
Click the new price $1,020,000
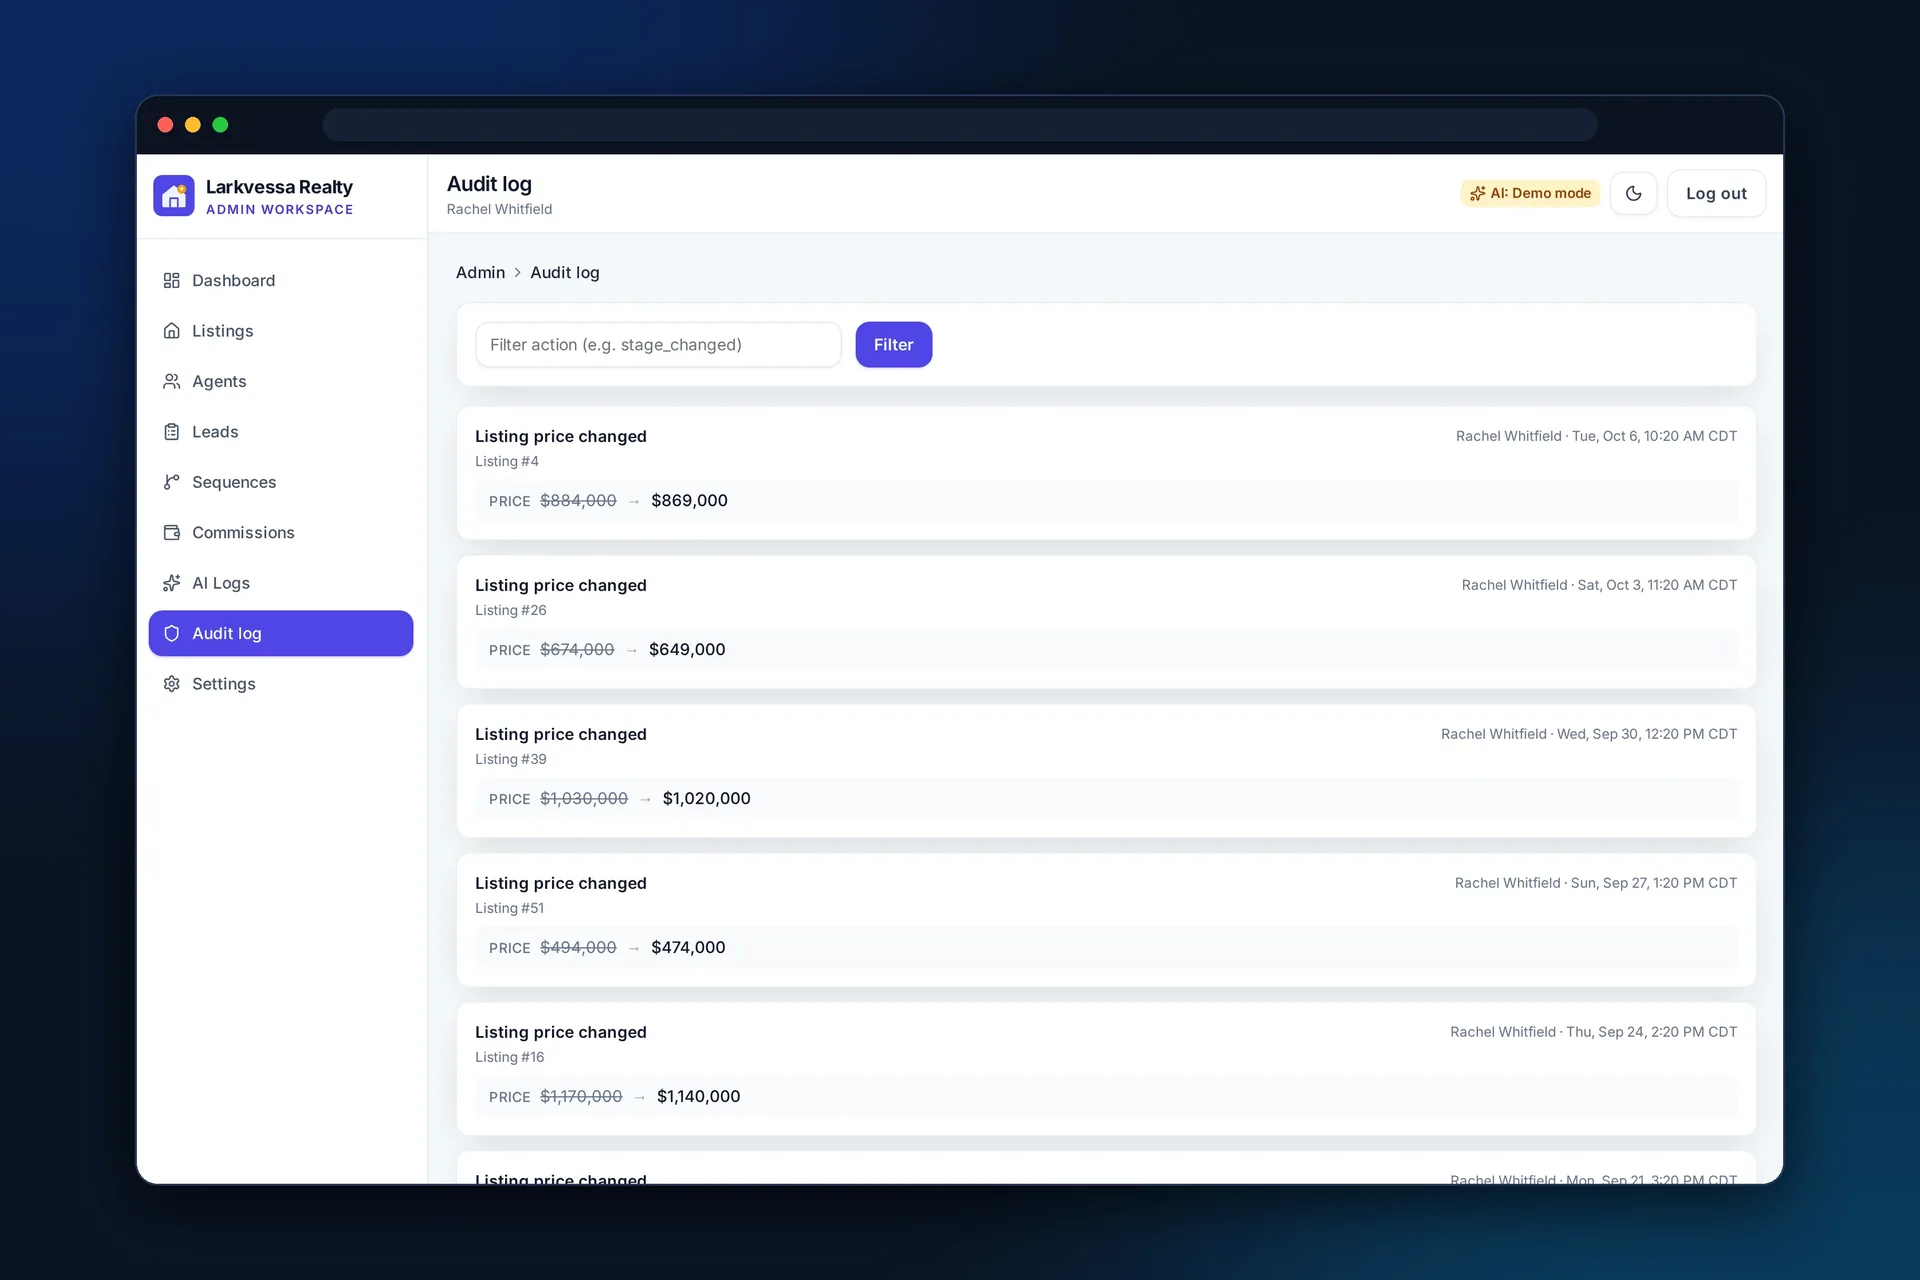coord(706,799)
